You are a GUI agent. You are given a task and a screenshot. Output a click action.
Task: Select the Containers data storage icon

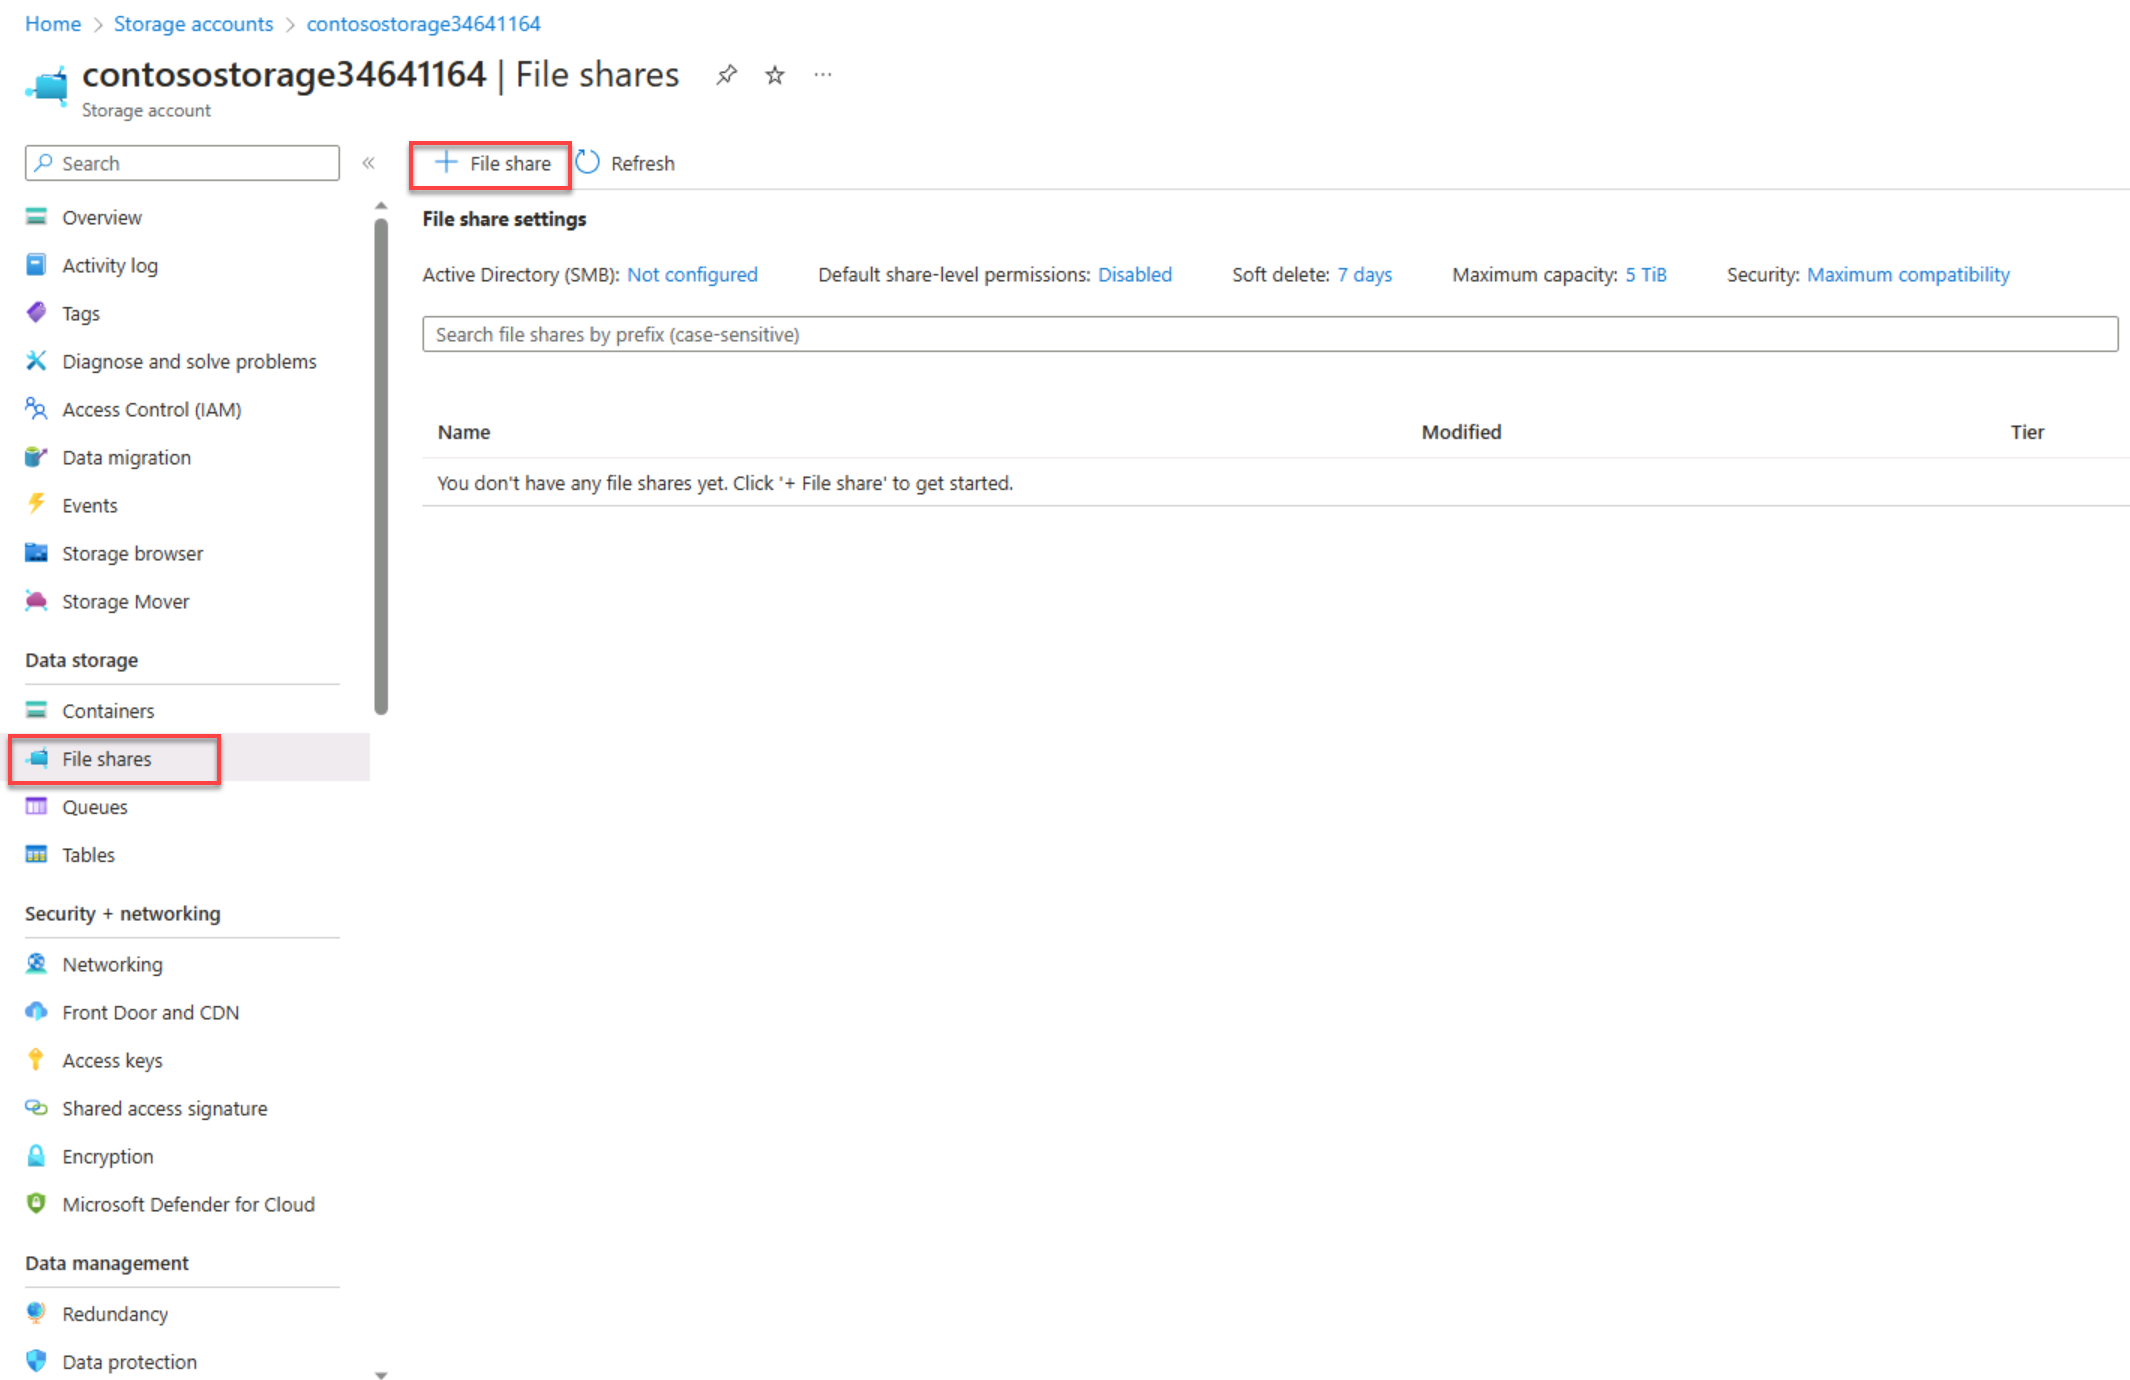pos(36,709)
